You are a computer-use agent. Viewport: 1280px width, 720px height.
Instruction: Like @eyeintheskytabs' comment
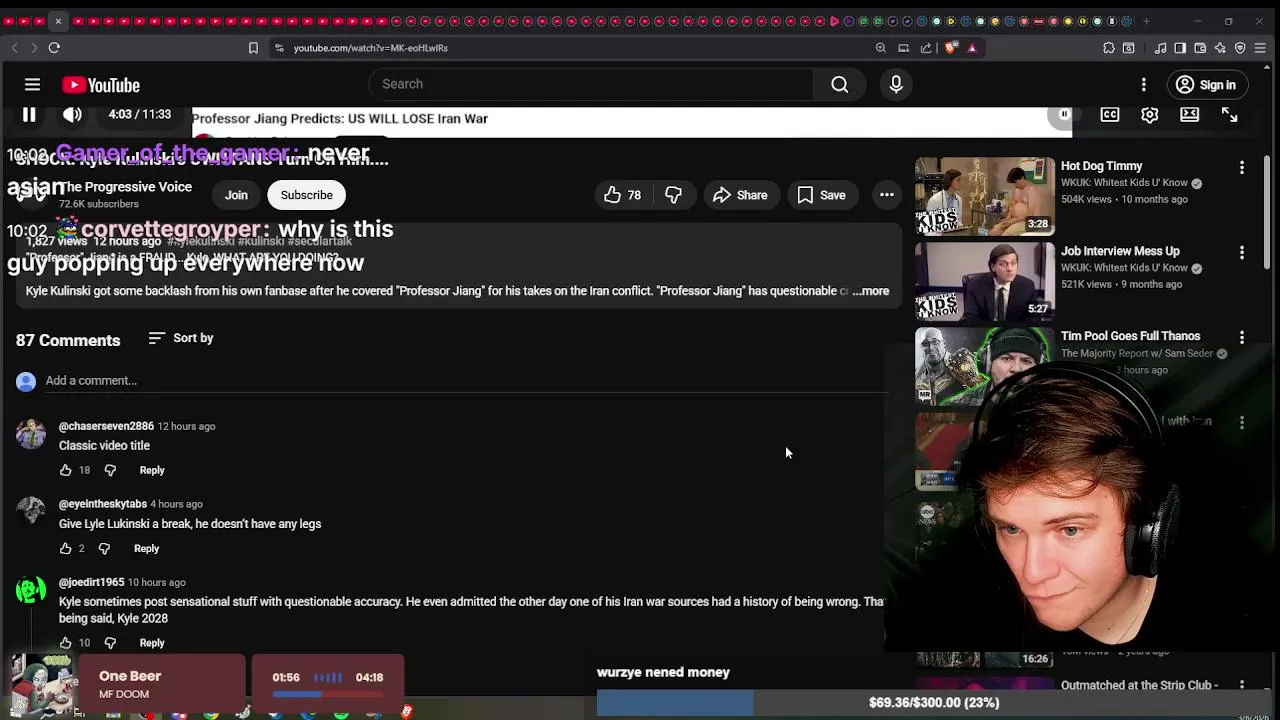(x=66, y=548)
